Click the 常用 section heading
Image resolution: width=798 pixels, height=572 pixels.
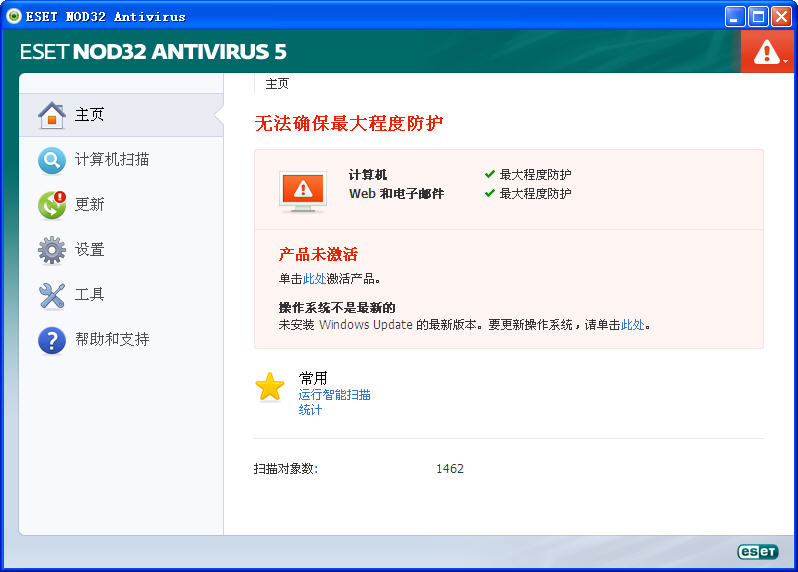[313, 378]
